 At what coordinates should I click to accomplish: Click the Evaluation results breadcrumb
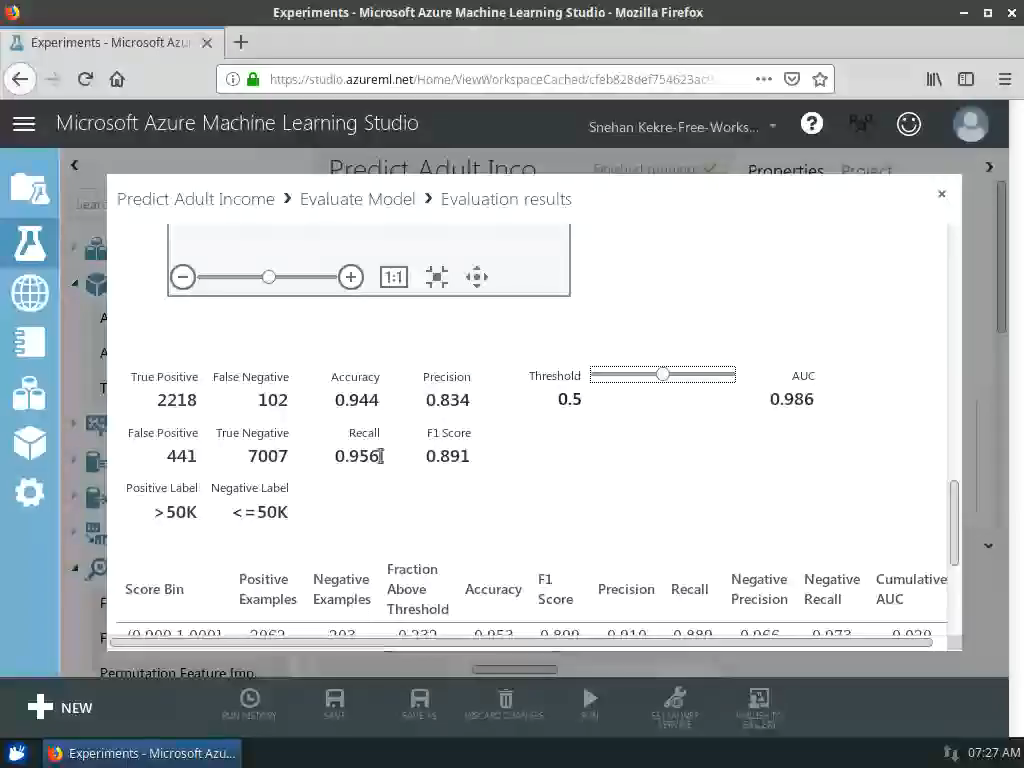pyautogui.click(x=506, y=199)
